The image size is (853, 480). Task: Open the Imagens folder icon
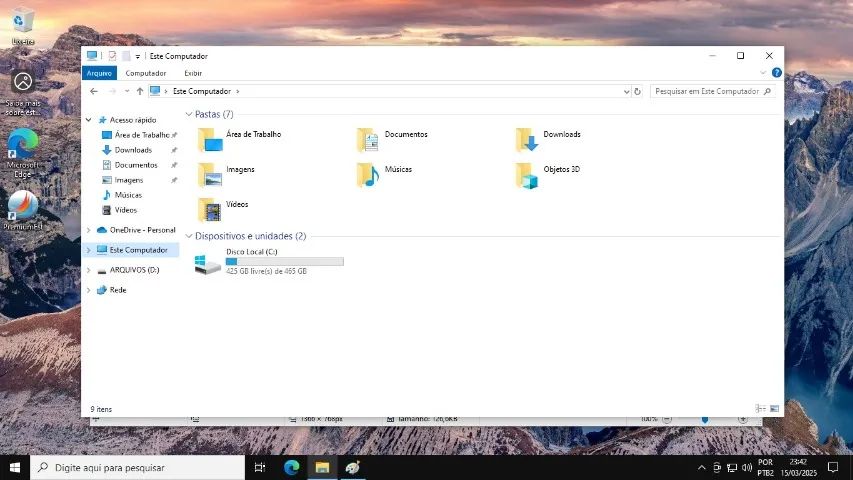[x=210, y=175]
